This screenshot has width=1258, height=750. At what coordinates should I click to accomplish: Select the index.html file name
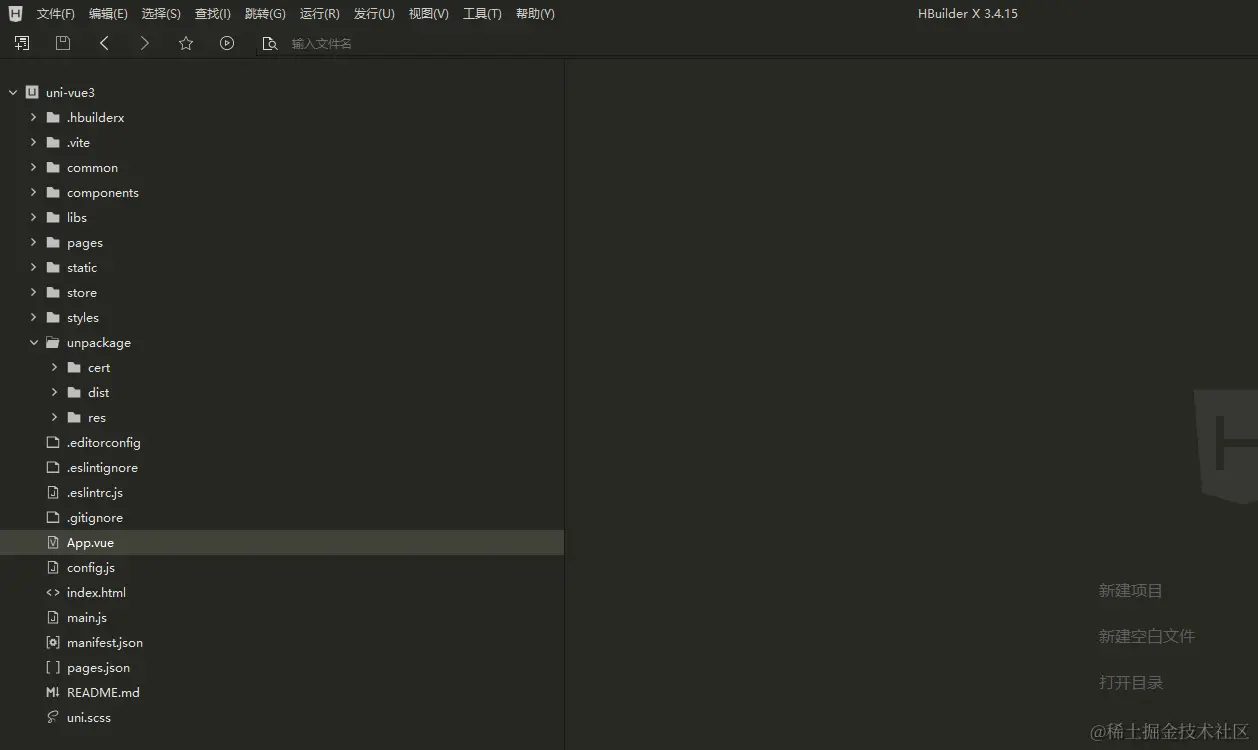(x=96, y=592)
